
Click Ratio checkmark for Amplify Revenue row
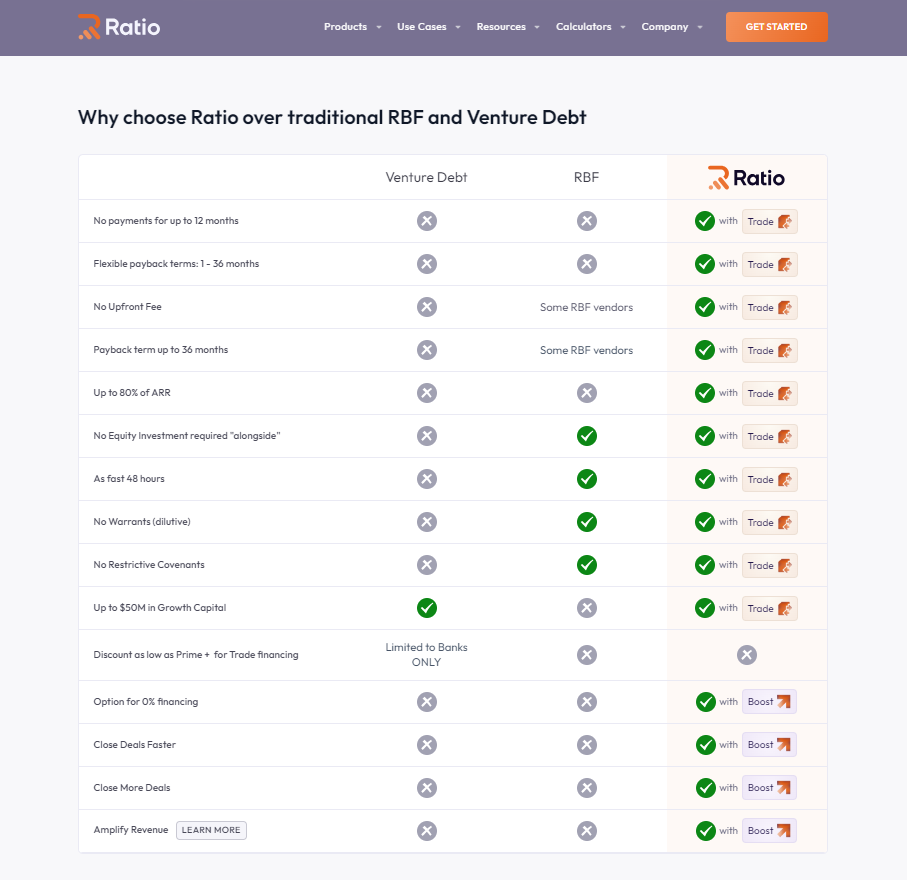click(706, 831)
